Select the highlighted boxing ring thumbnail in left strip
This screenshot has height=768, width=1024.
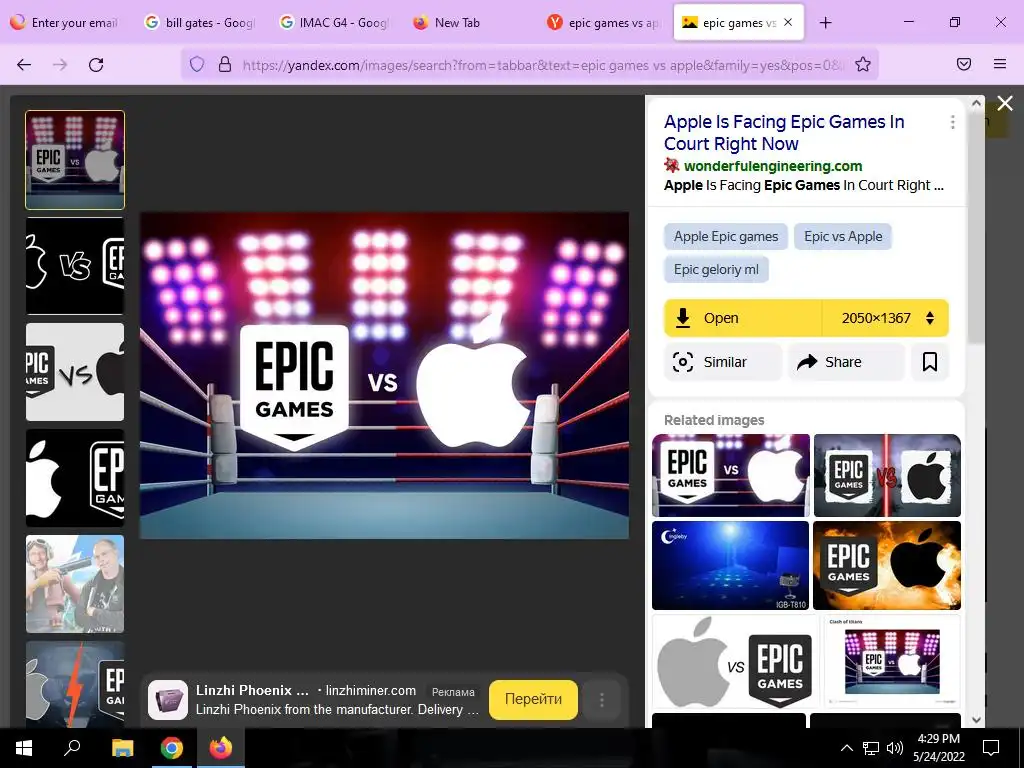click(x=75, y=160)
